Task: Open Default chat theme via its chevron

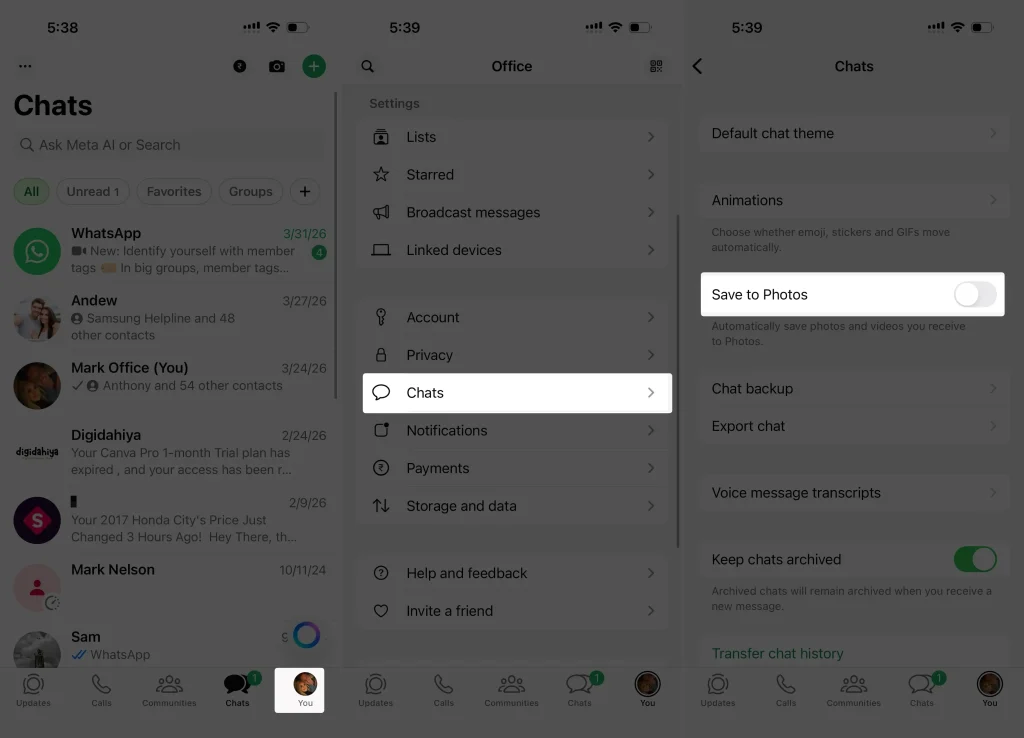Action: point(993,133)
